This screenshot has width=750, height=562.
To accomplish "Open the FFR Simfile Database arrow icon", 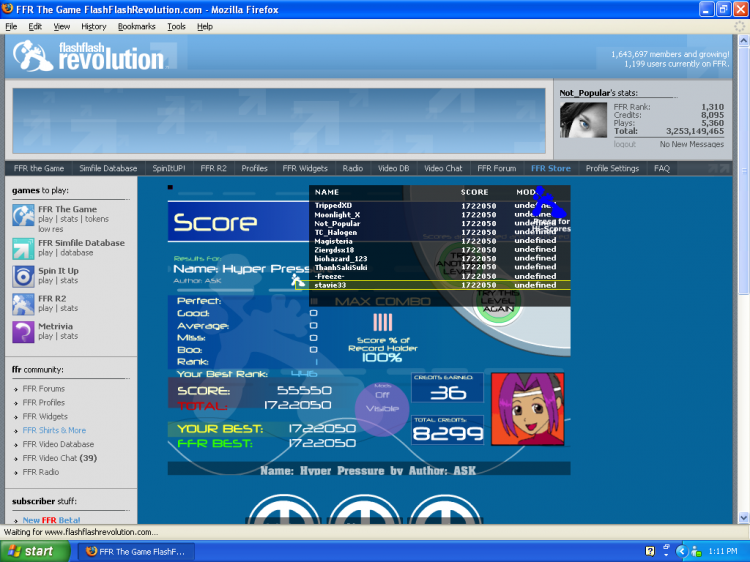I will 23,247.
